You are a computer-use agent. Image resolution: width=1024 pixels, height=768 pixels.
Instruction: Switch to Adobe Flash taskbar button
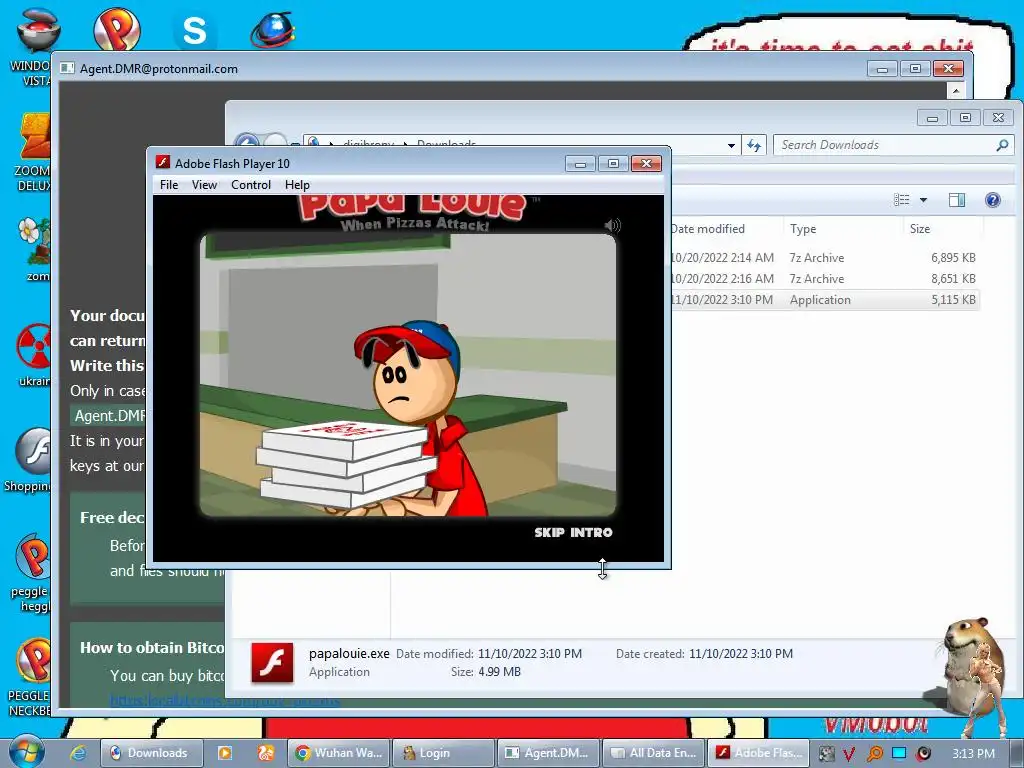(758, 753)
